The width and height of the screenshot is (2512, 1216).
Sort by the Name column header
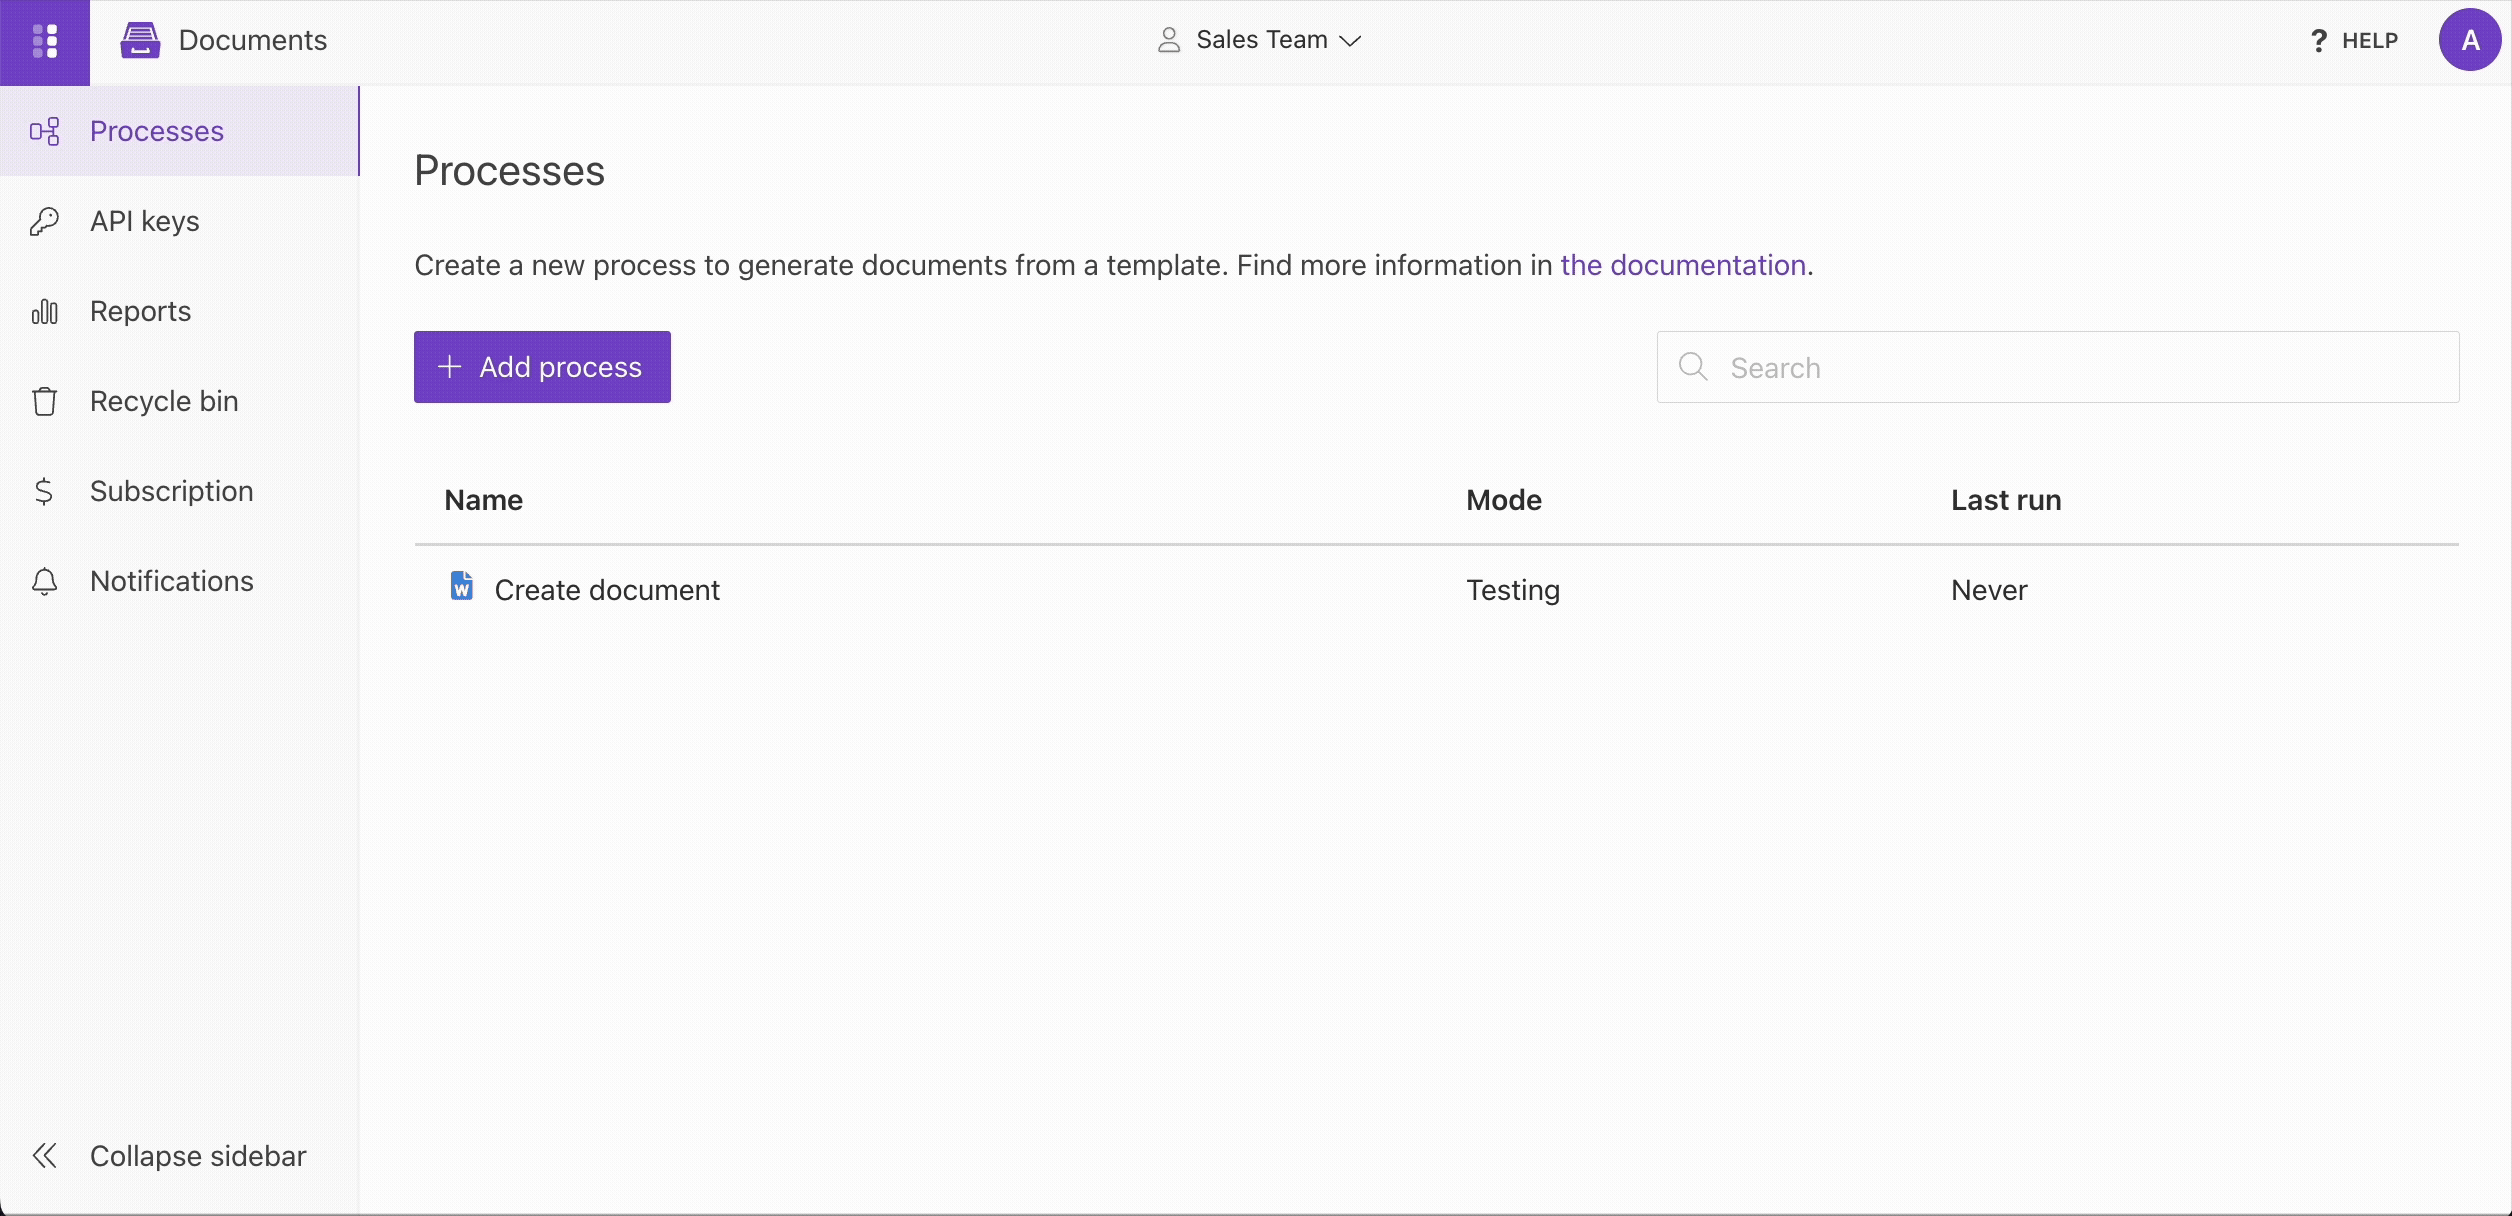484,500
